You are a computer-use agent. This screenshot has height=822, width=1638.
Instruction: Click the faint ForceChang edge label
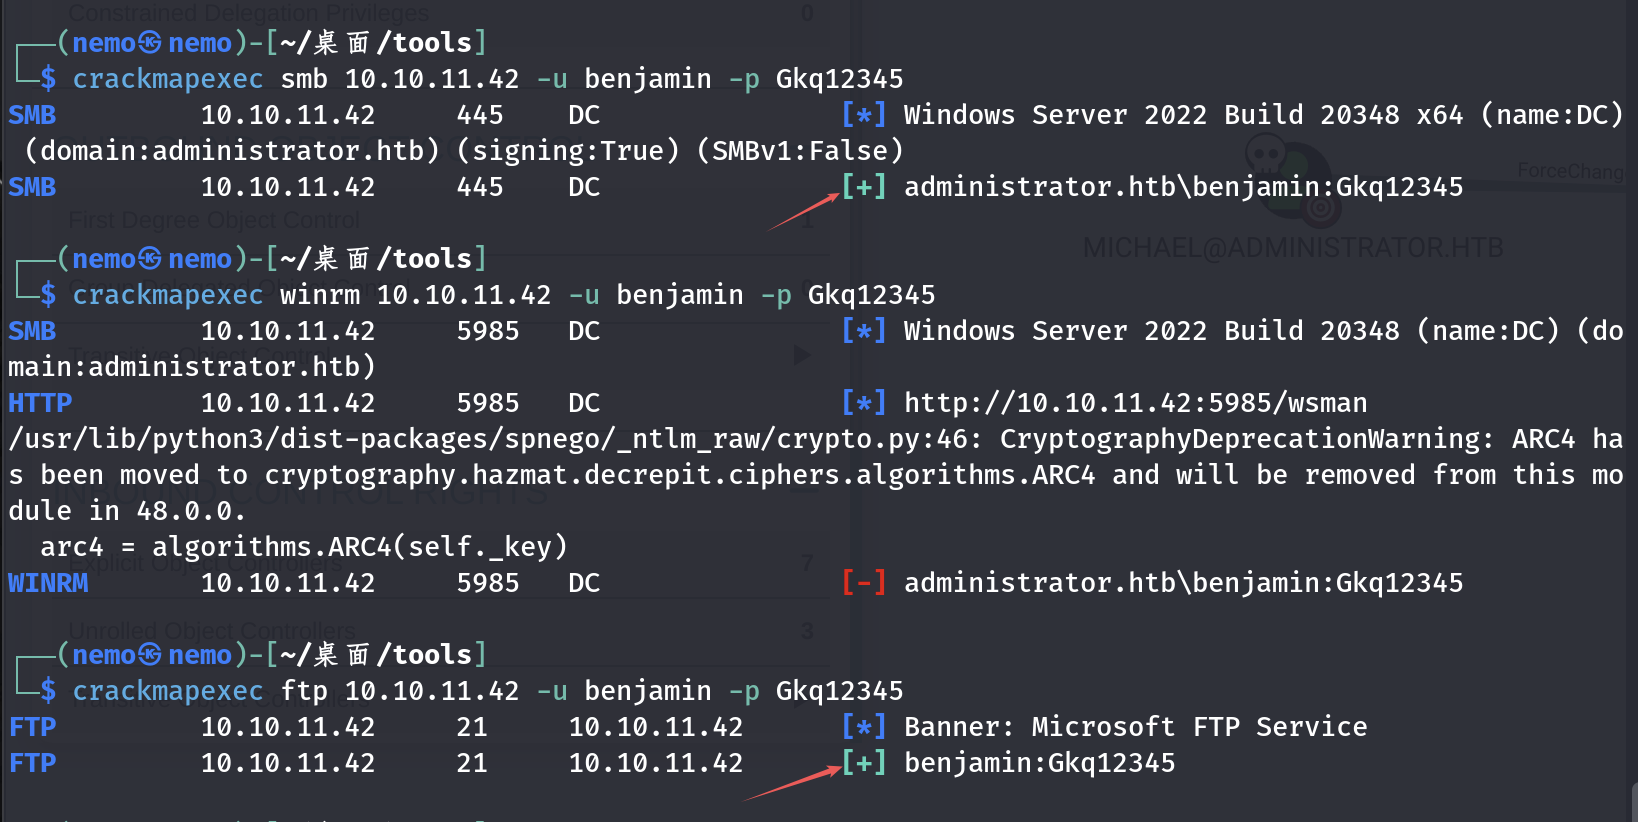point(1570,171)
